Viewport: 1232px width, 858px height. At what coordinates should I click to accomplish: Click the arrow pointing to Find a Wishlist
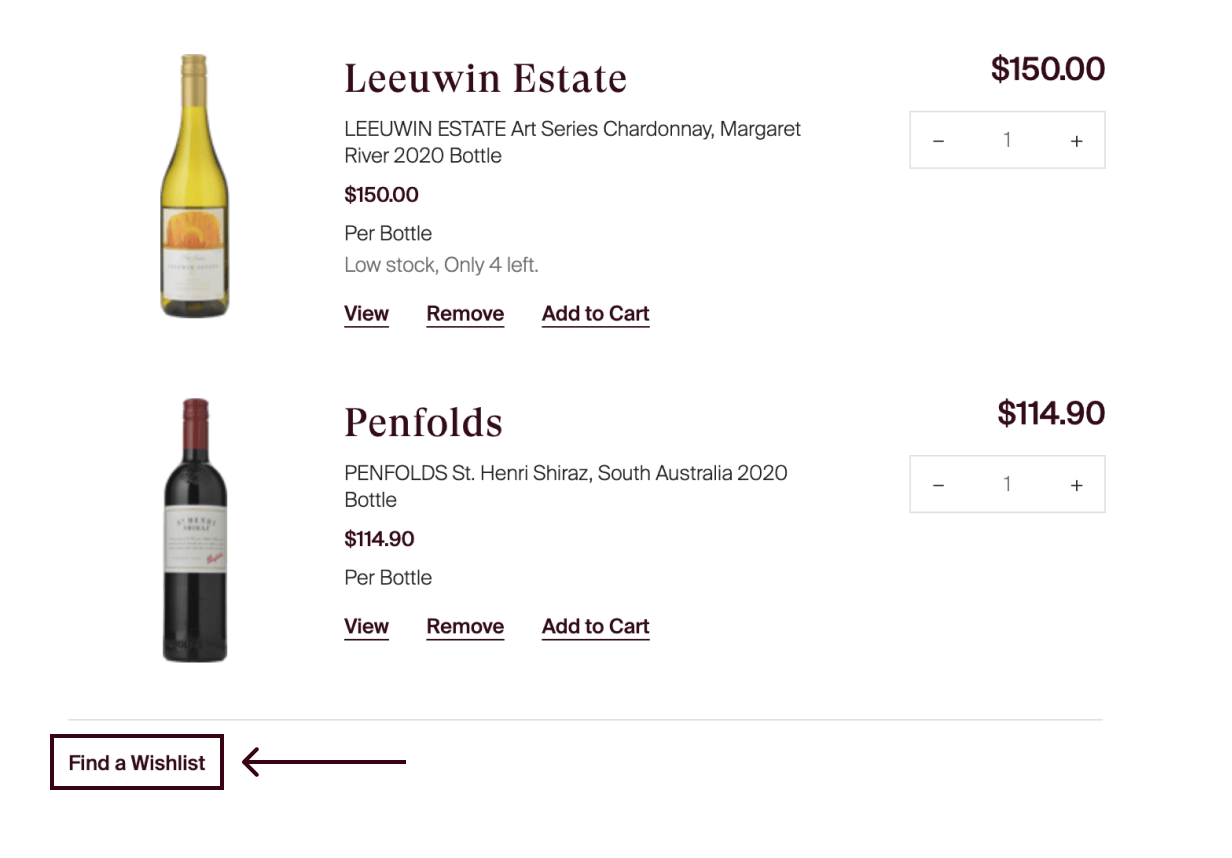coord(324,762)
